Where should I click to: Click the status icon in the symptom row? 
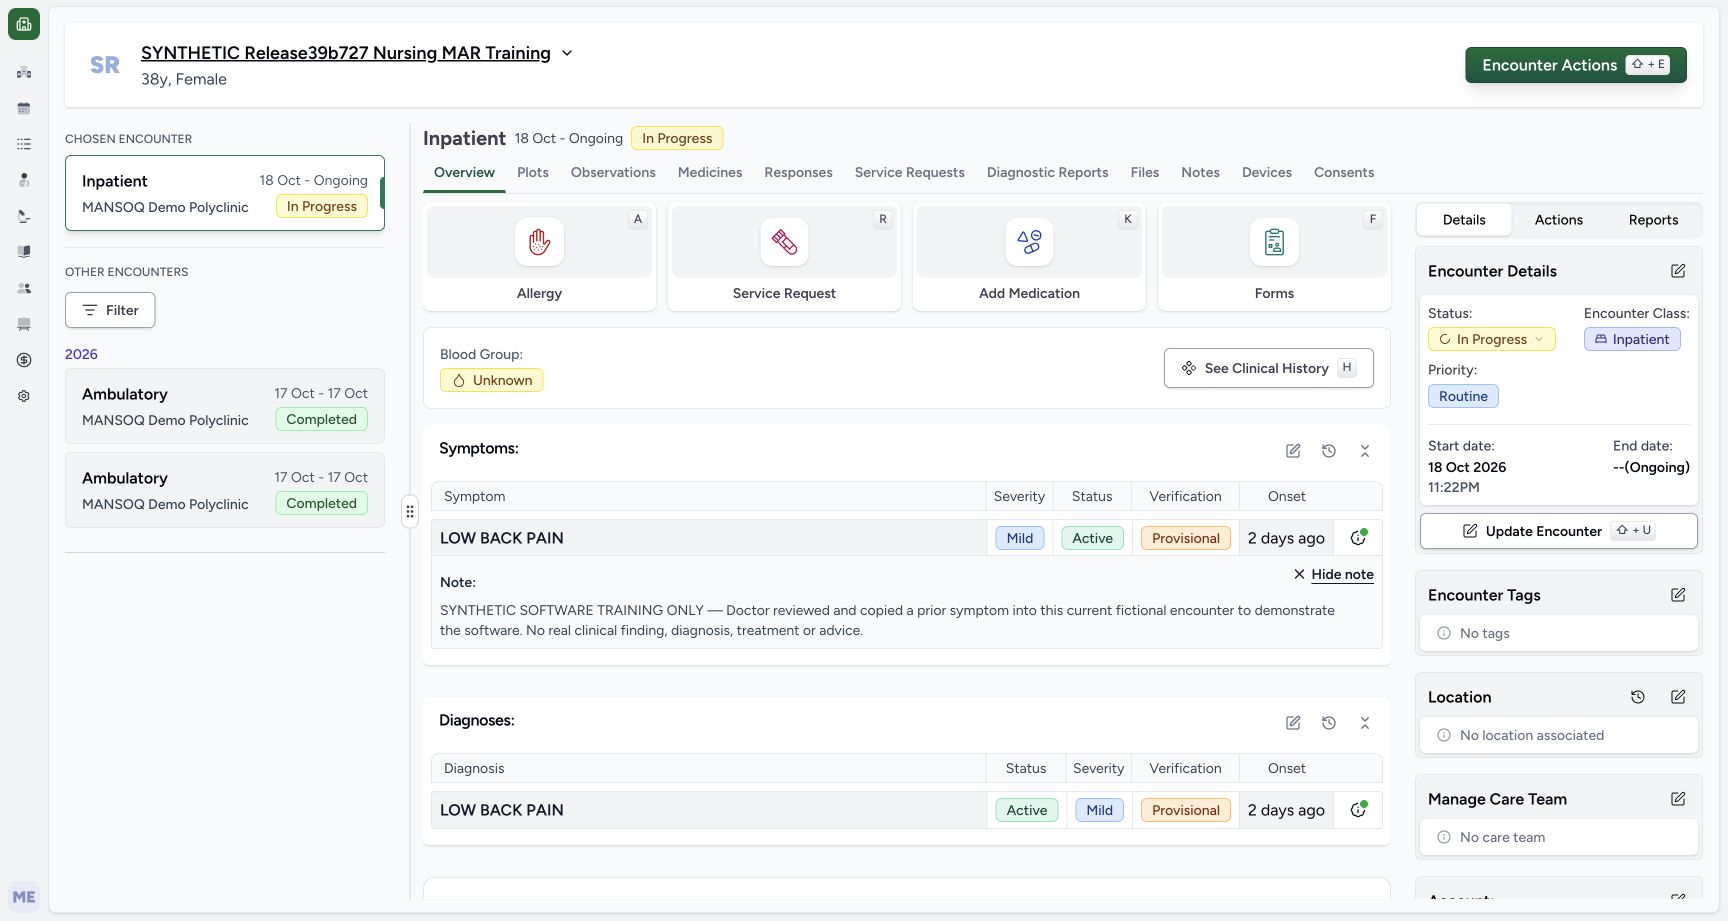pos(1358,537)
